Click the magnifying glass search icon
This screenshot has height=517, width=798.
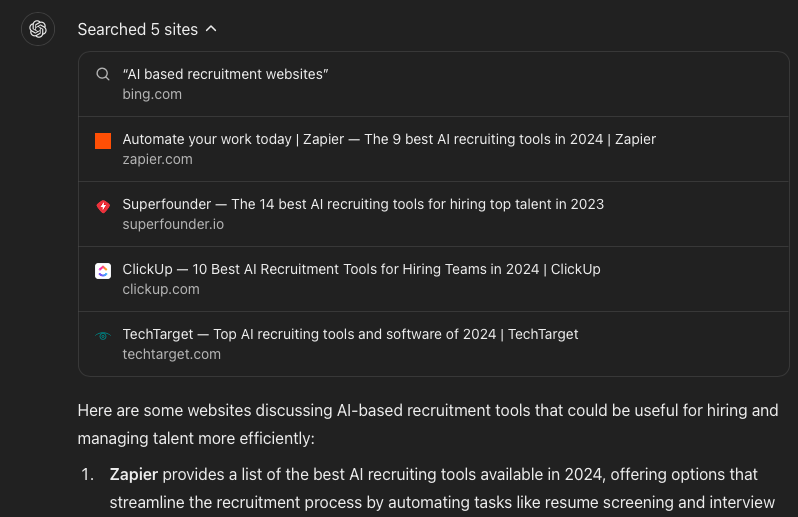tap(103, 74)
